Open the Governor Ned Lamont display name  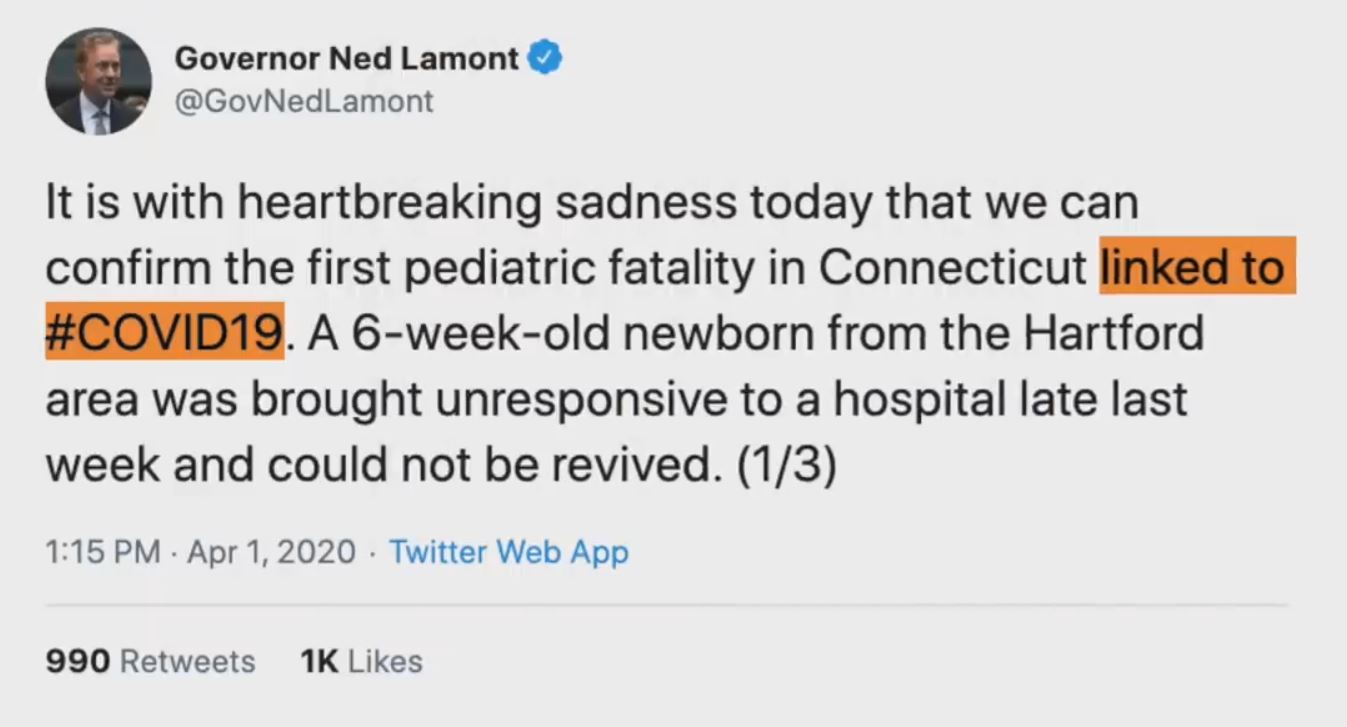[x=346, y=59]
